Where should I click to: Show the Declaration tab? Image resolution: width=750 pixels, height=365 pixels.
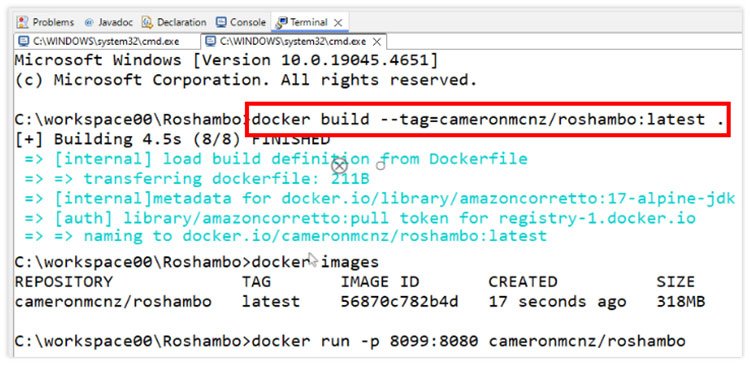175,22
